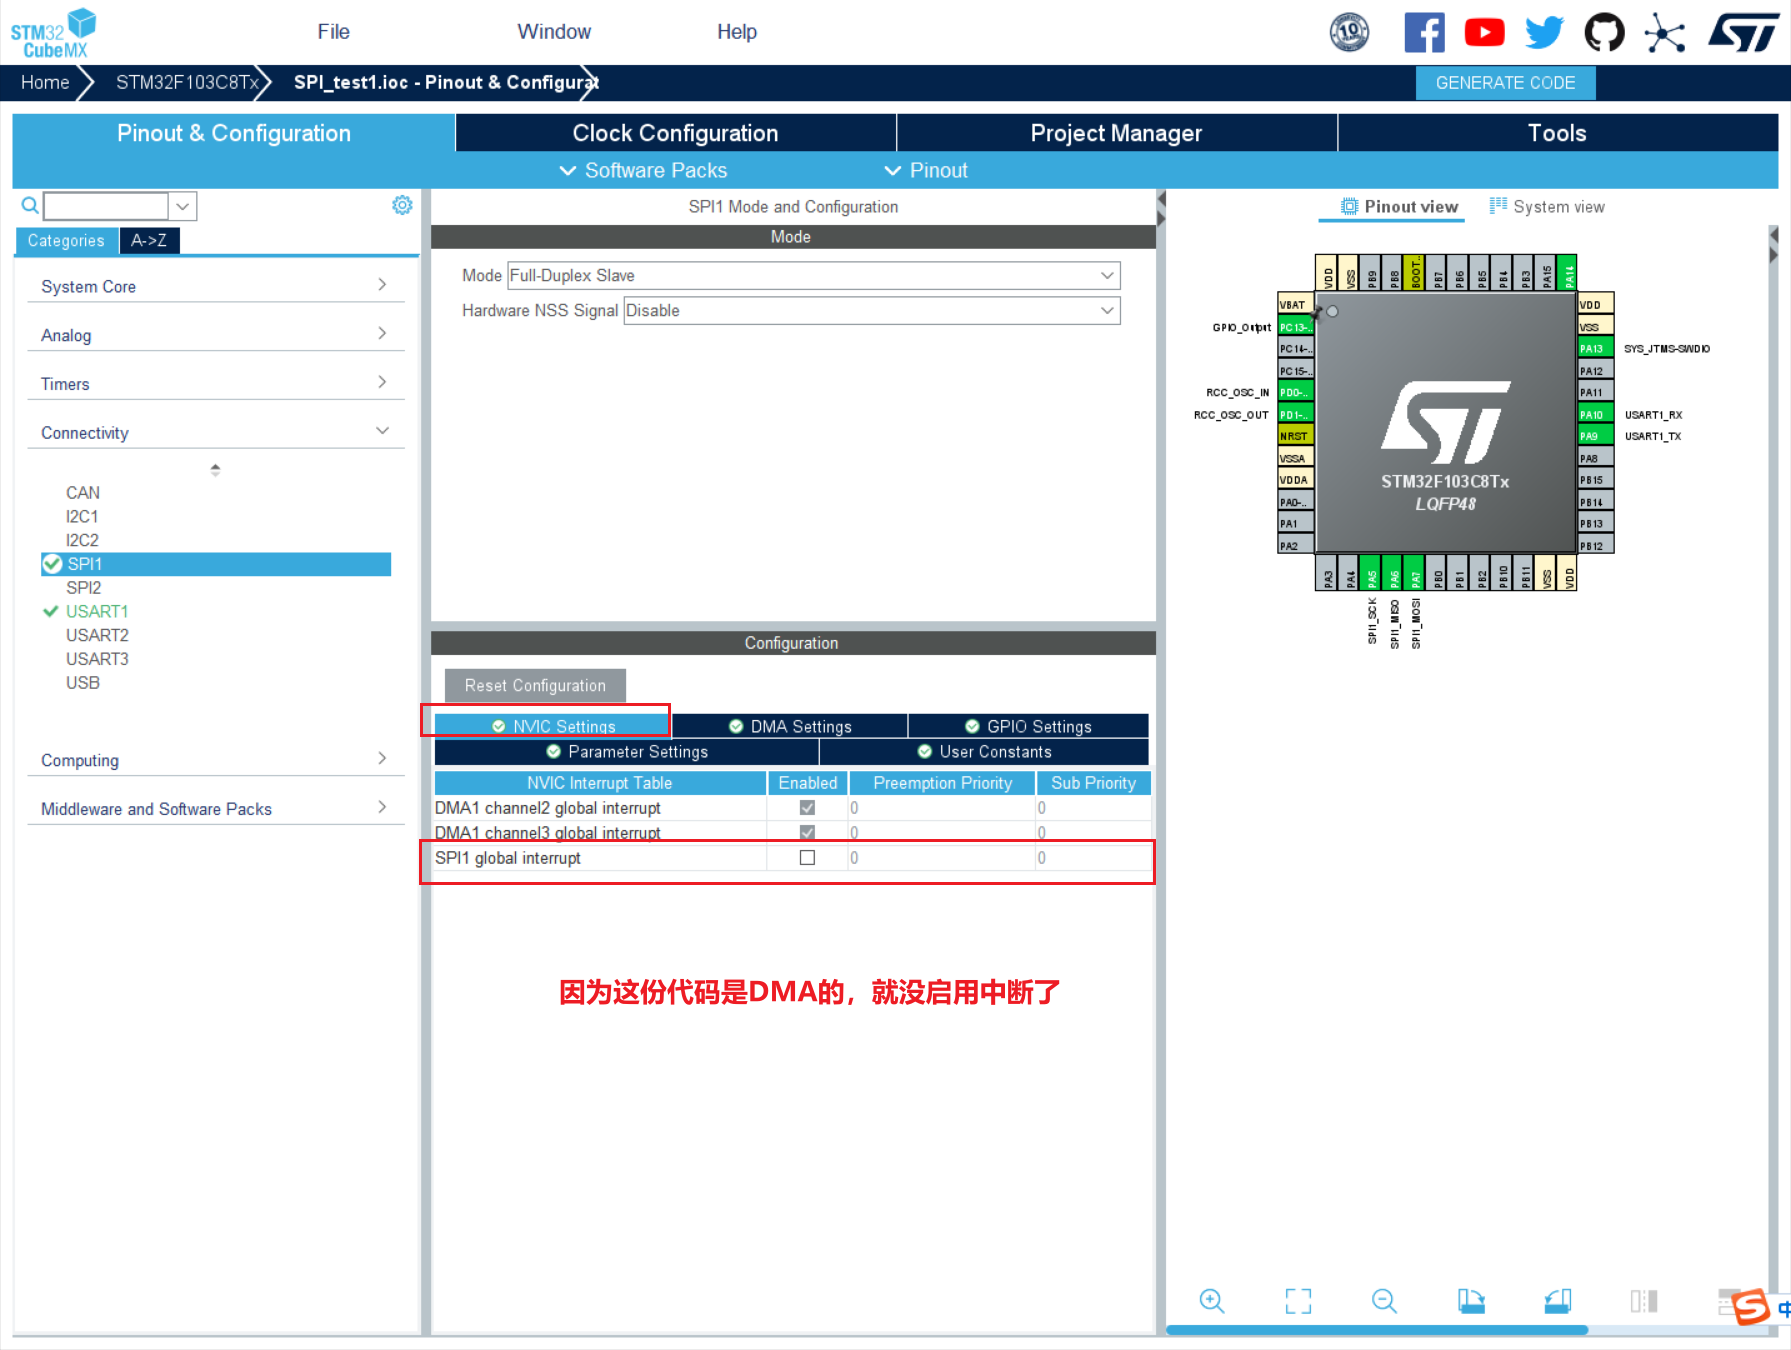This screenshot has width=1791, height=1350.
Task: Open the GitHub icon link
Action: (x=1604, y=32)
